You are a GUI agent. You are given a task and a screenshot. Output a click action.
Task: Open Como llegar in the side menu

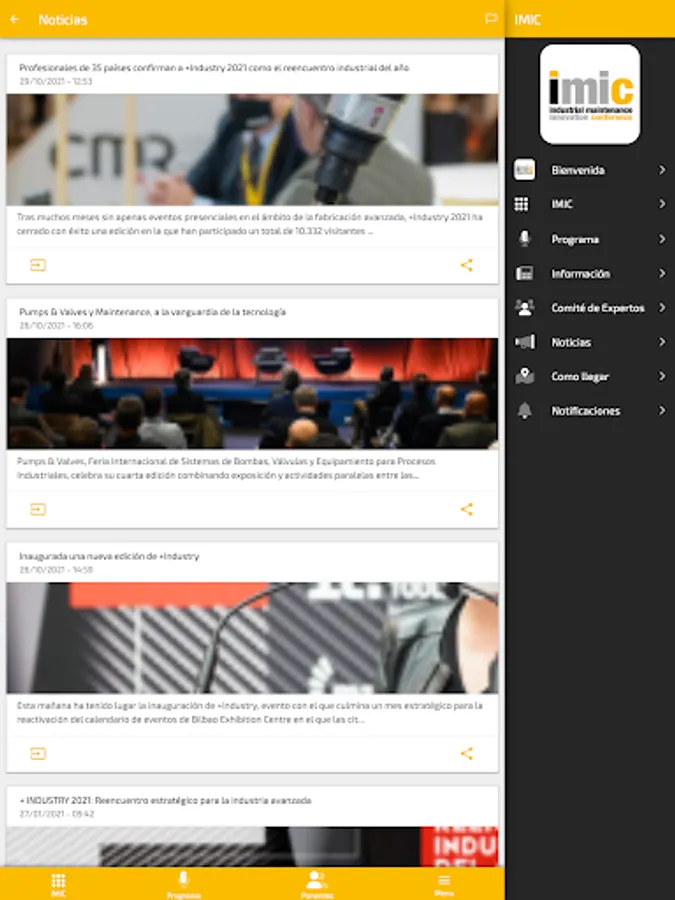tap(580, 377)
